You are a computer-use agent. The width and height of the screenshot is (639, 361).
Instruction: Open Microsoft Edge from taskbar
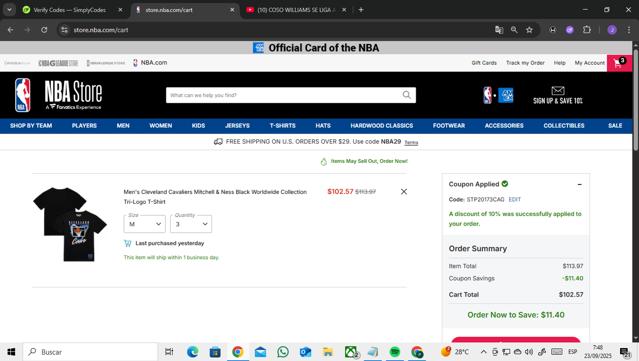click(x=192, y=352)
